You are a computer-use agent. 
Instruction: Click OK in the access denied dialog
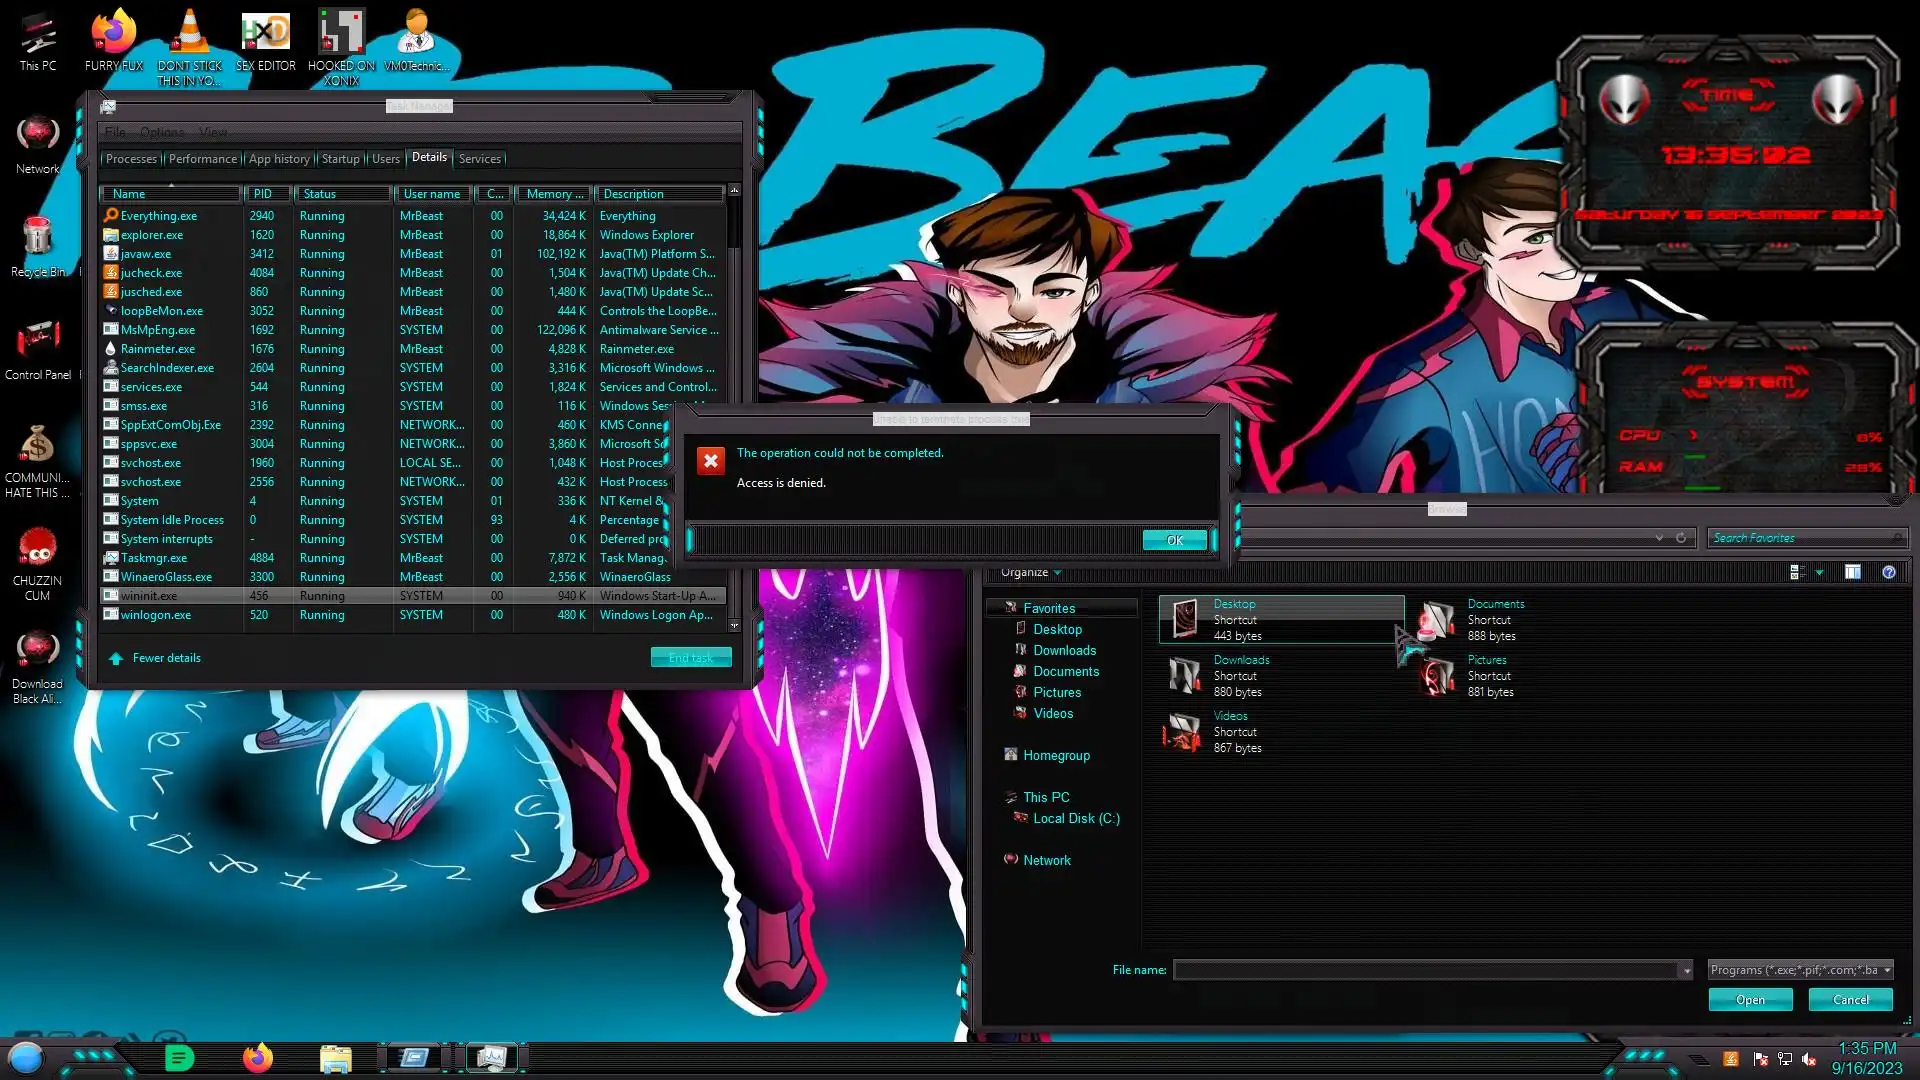(1175, 540)
